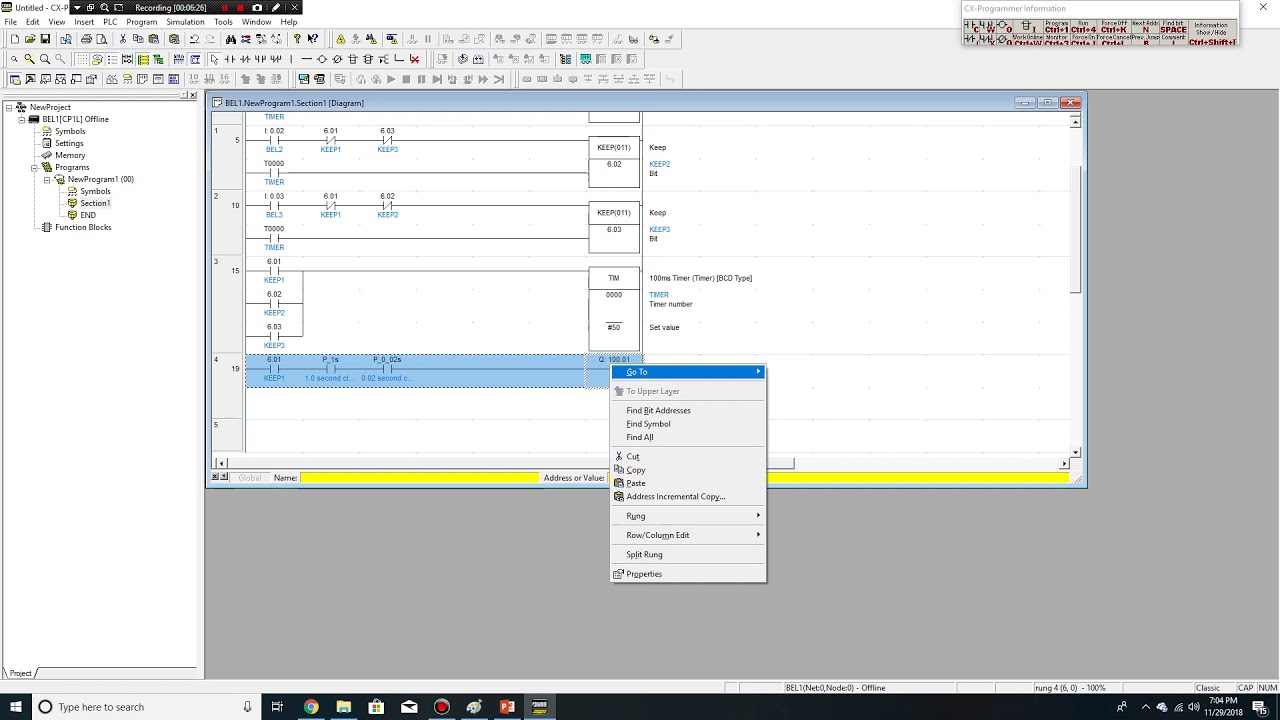Viewport: 1280px width, 720px height.
Task: Toggle the Information Show/Hide button
Action: tap(1211, 33)
